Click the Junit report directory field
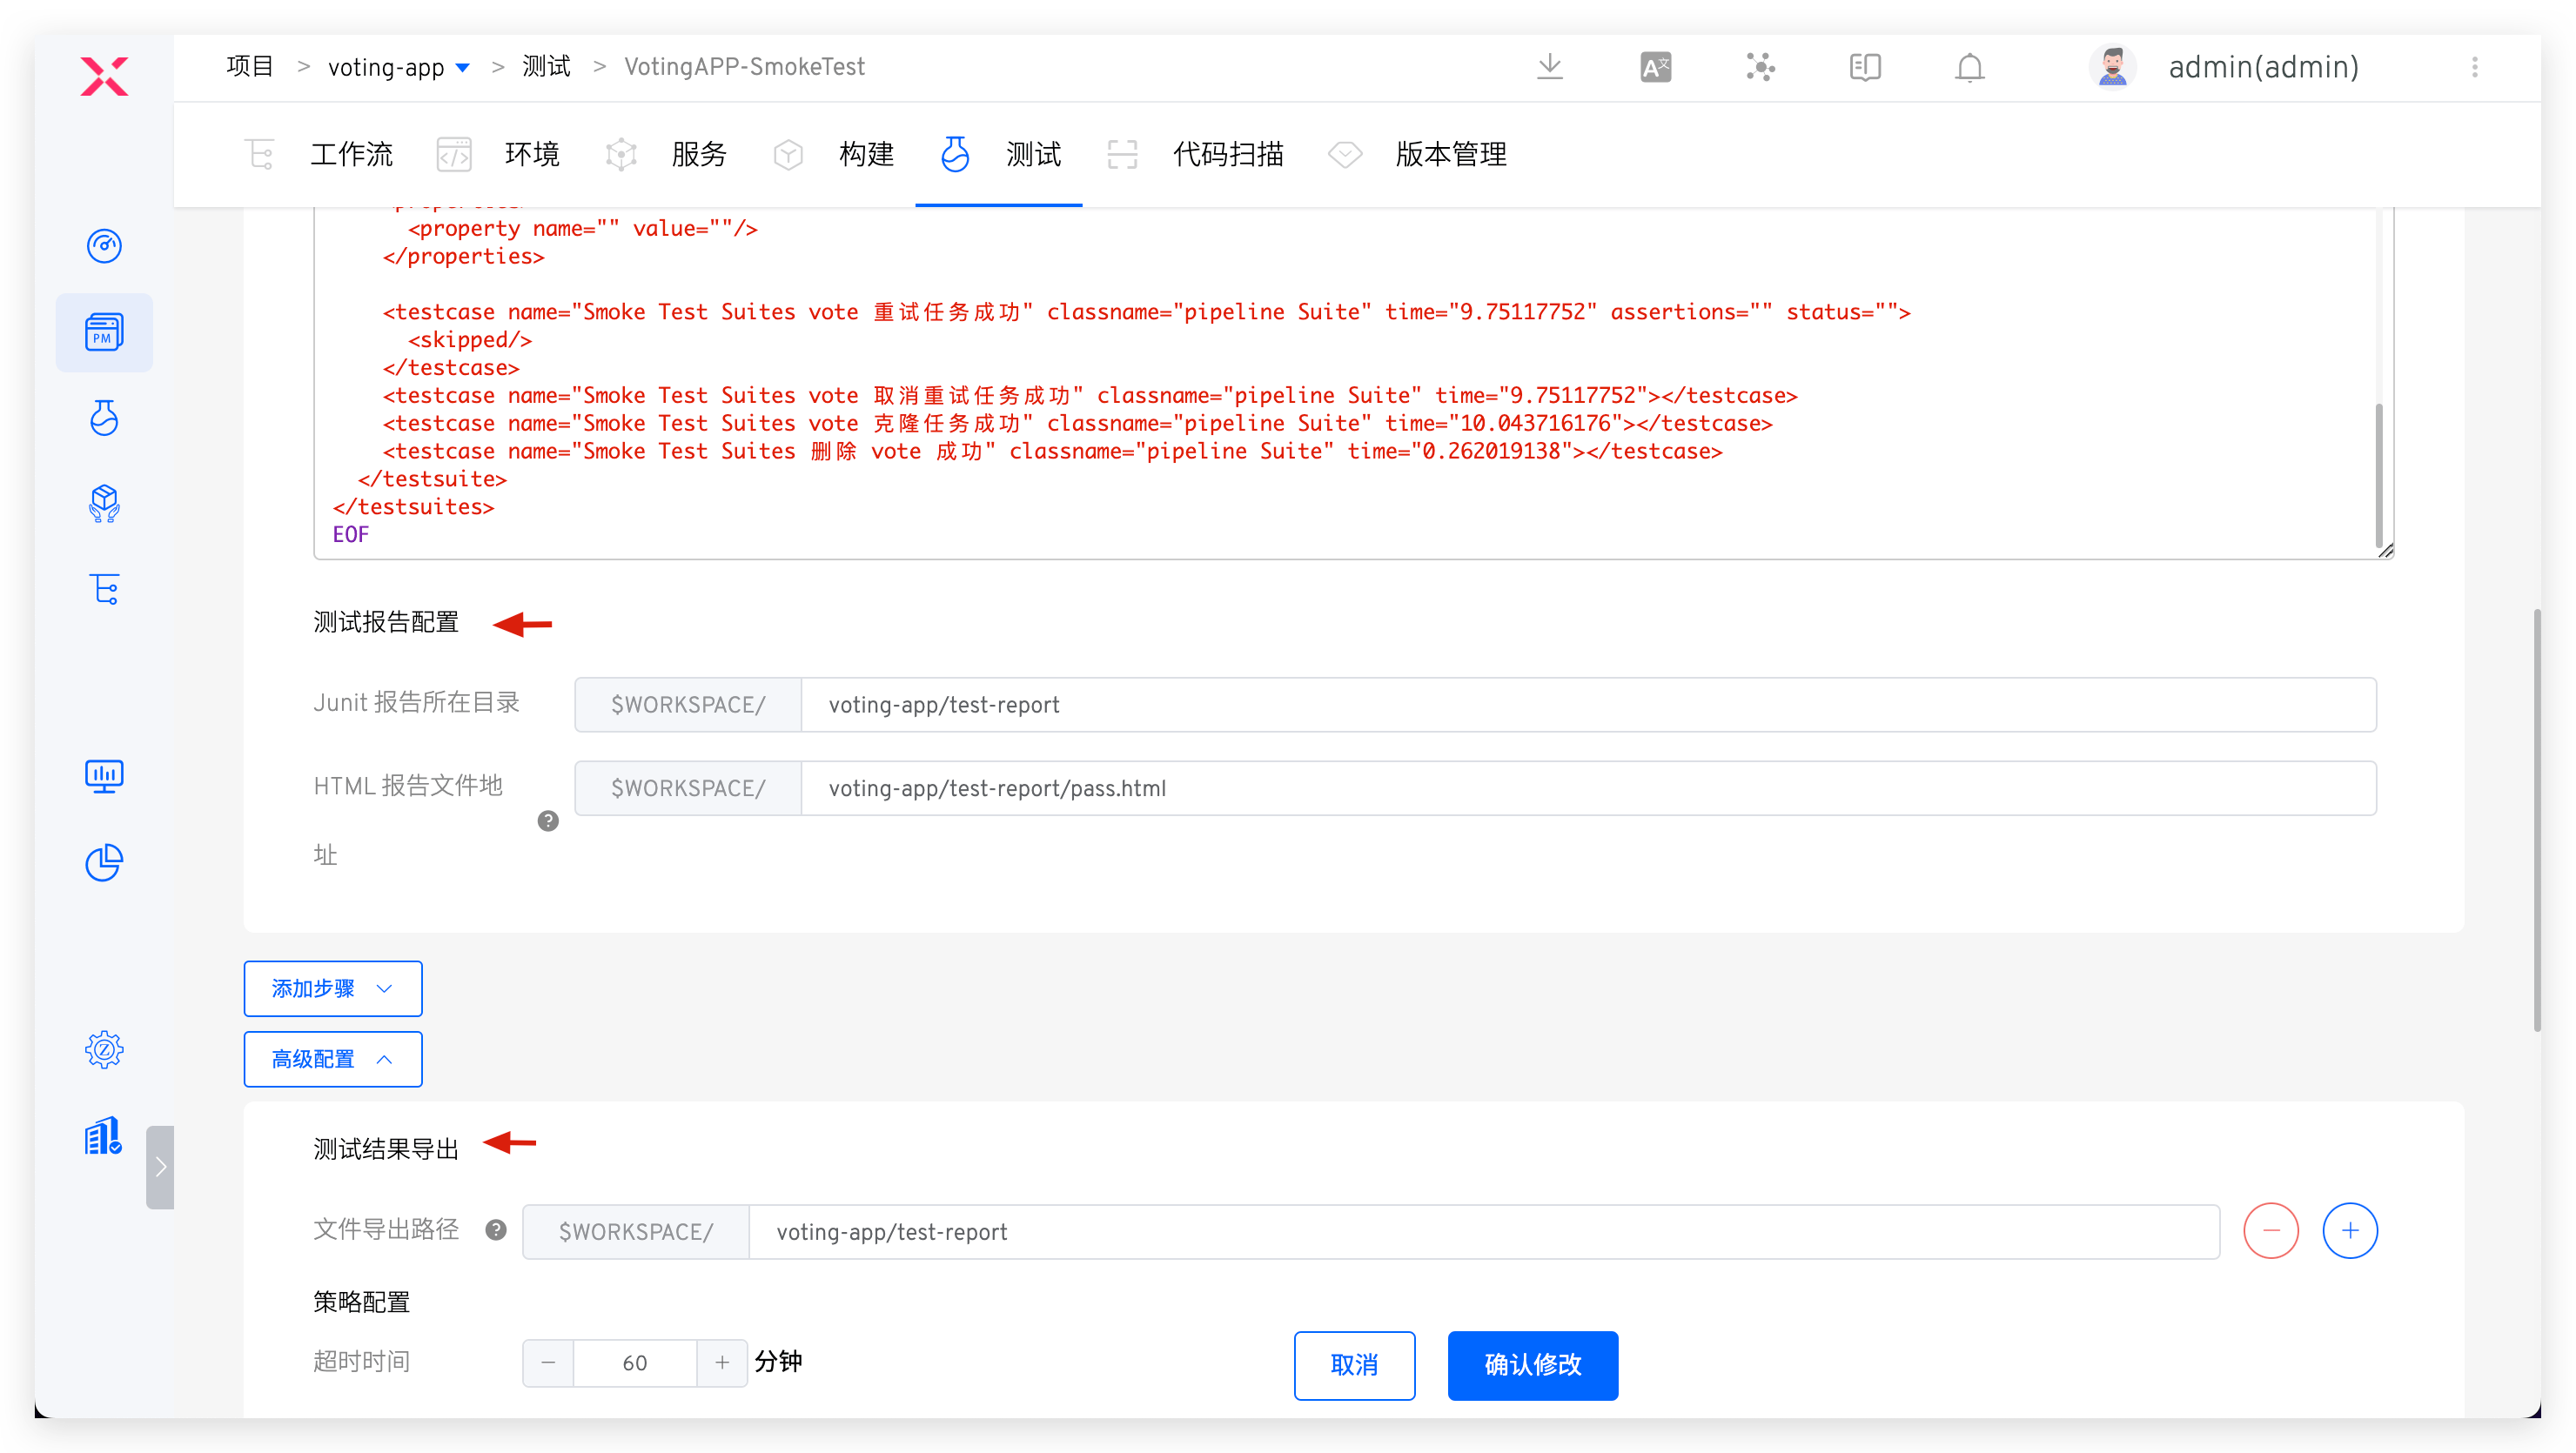 pos(1587,705)
